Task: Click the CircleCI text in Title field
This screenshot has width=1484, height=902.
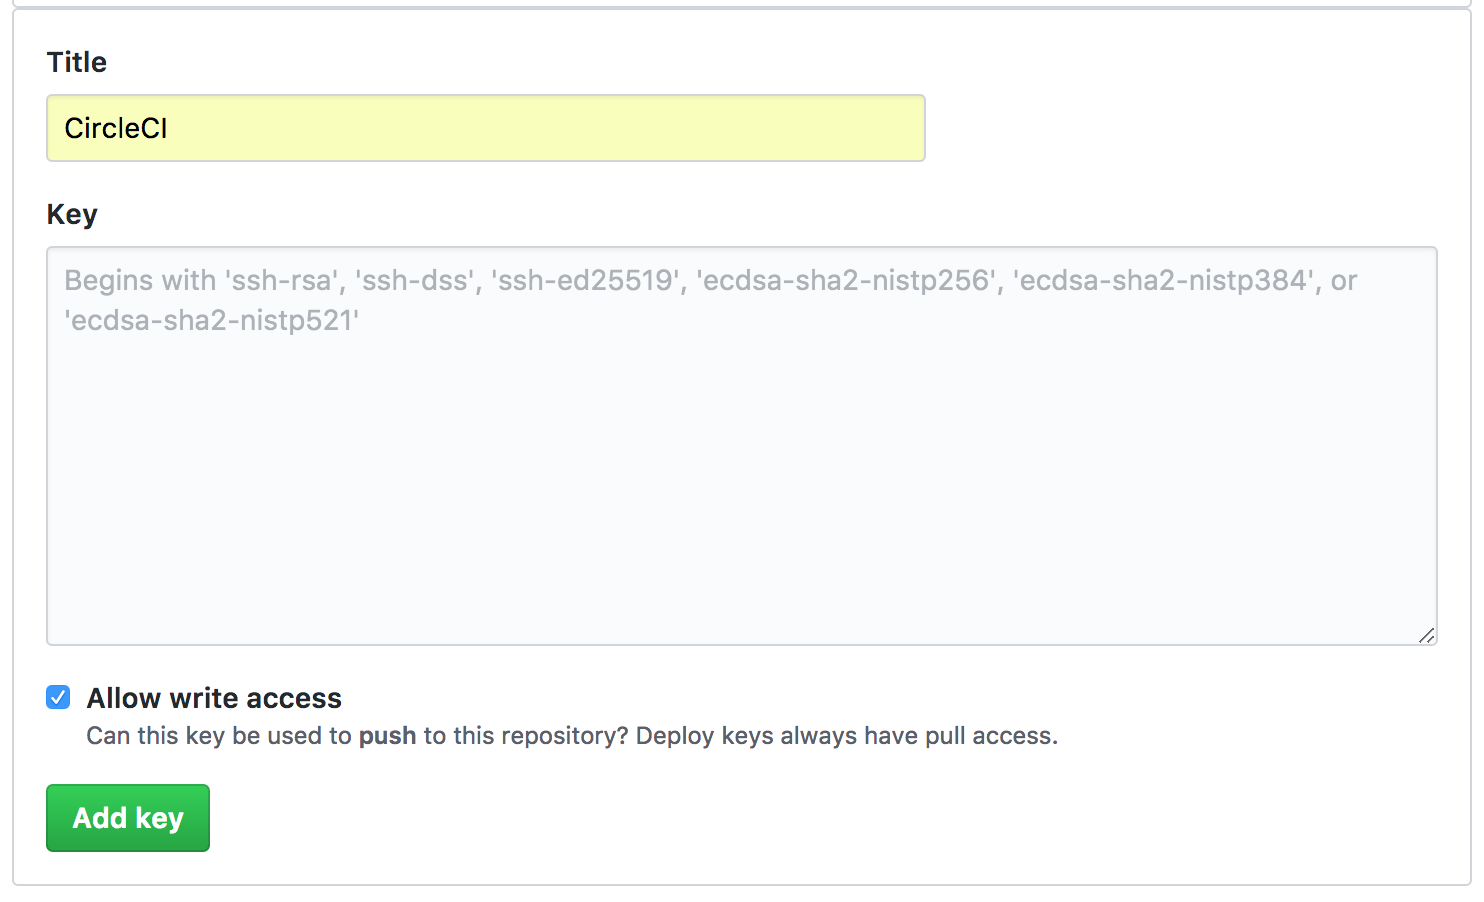Action: [x=116, y=128]
